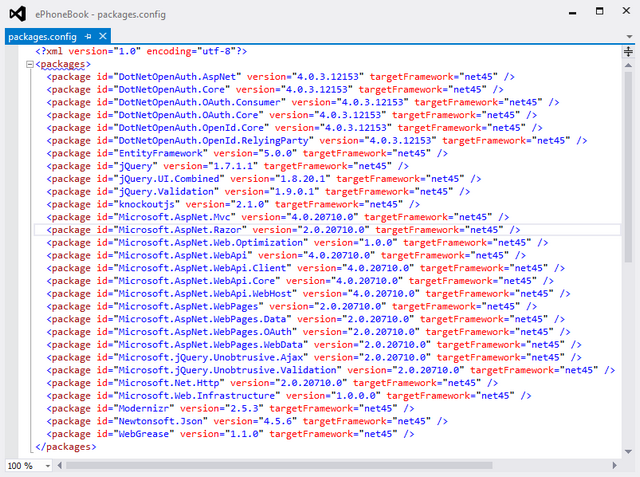Click the Microsoft.AspNet.Razor package id
The image size is (640, 477).
coord(180,230)
